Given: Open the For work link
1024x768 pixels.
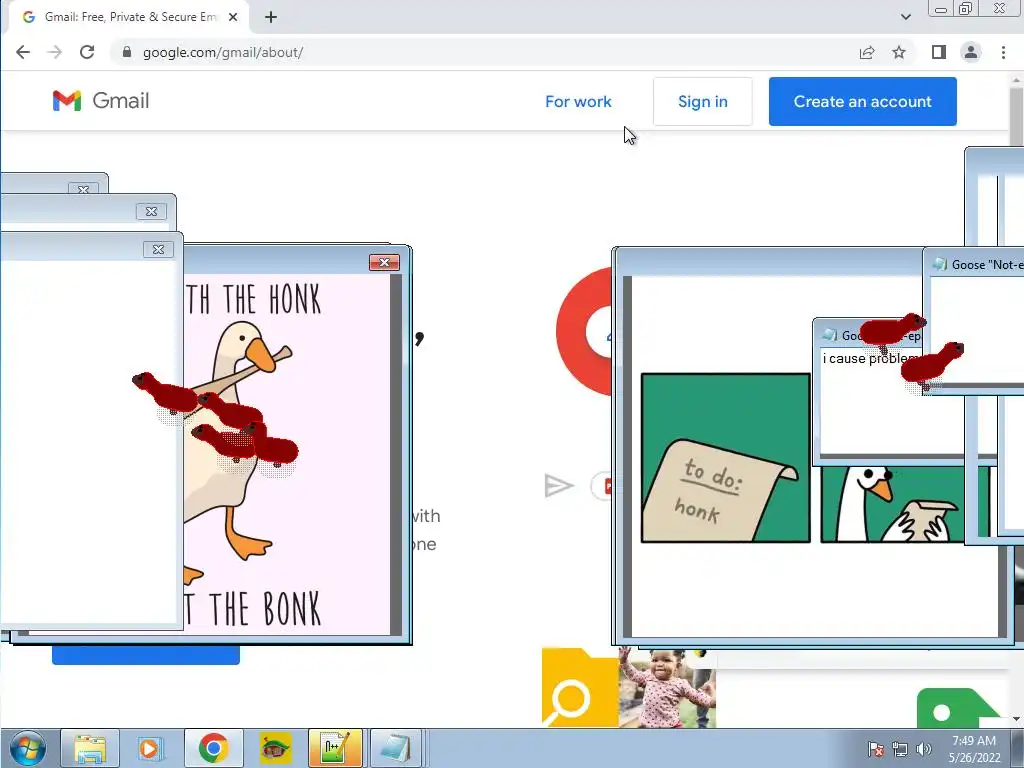Looking at the screenshot, I should click(578, 101).
